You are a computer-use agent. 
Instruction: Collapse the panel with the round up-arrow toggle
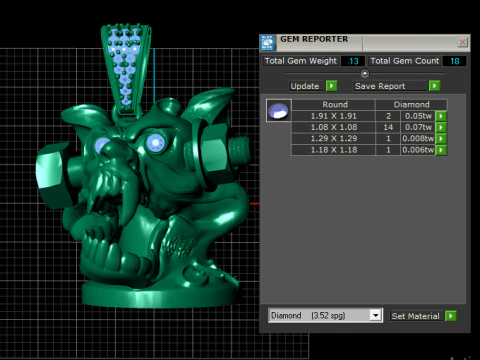click(x=365, y=73)
